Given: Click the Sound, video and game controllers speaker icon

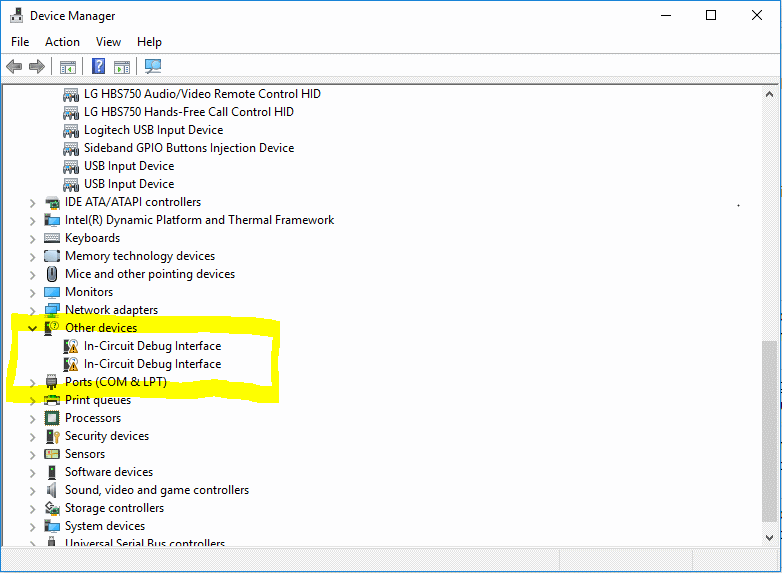Looking at the screenshot, I should (51, 490).
